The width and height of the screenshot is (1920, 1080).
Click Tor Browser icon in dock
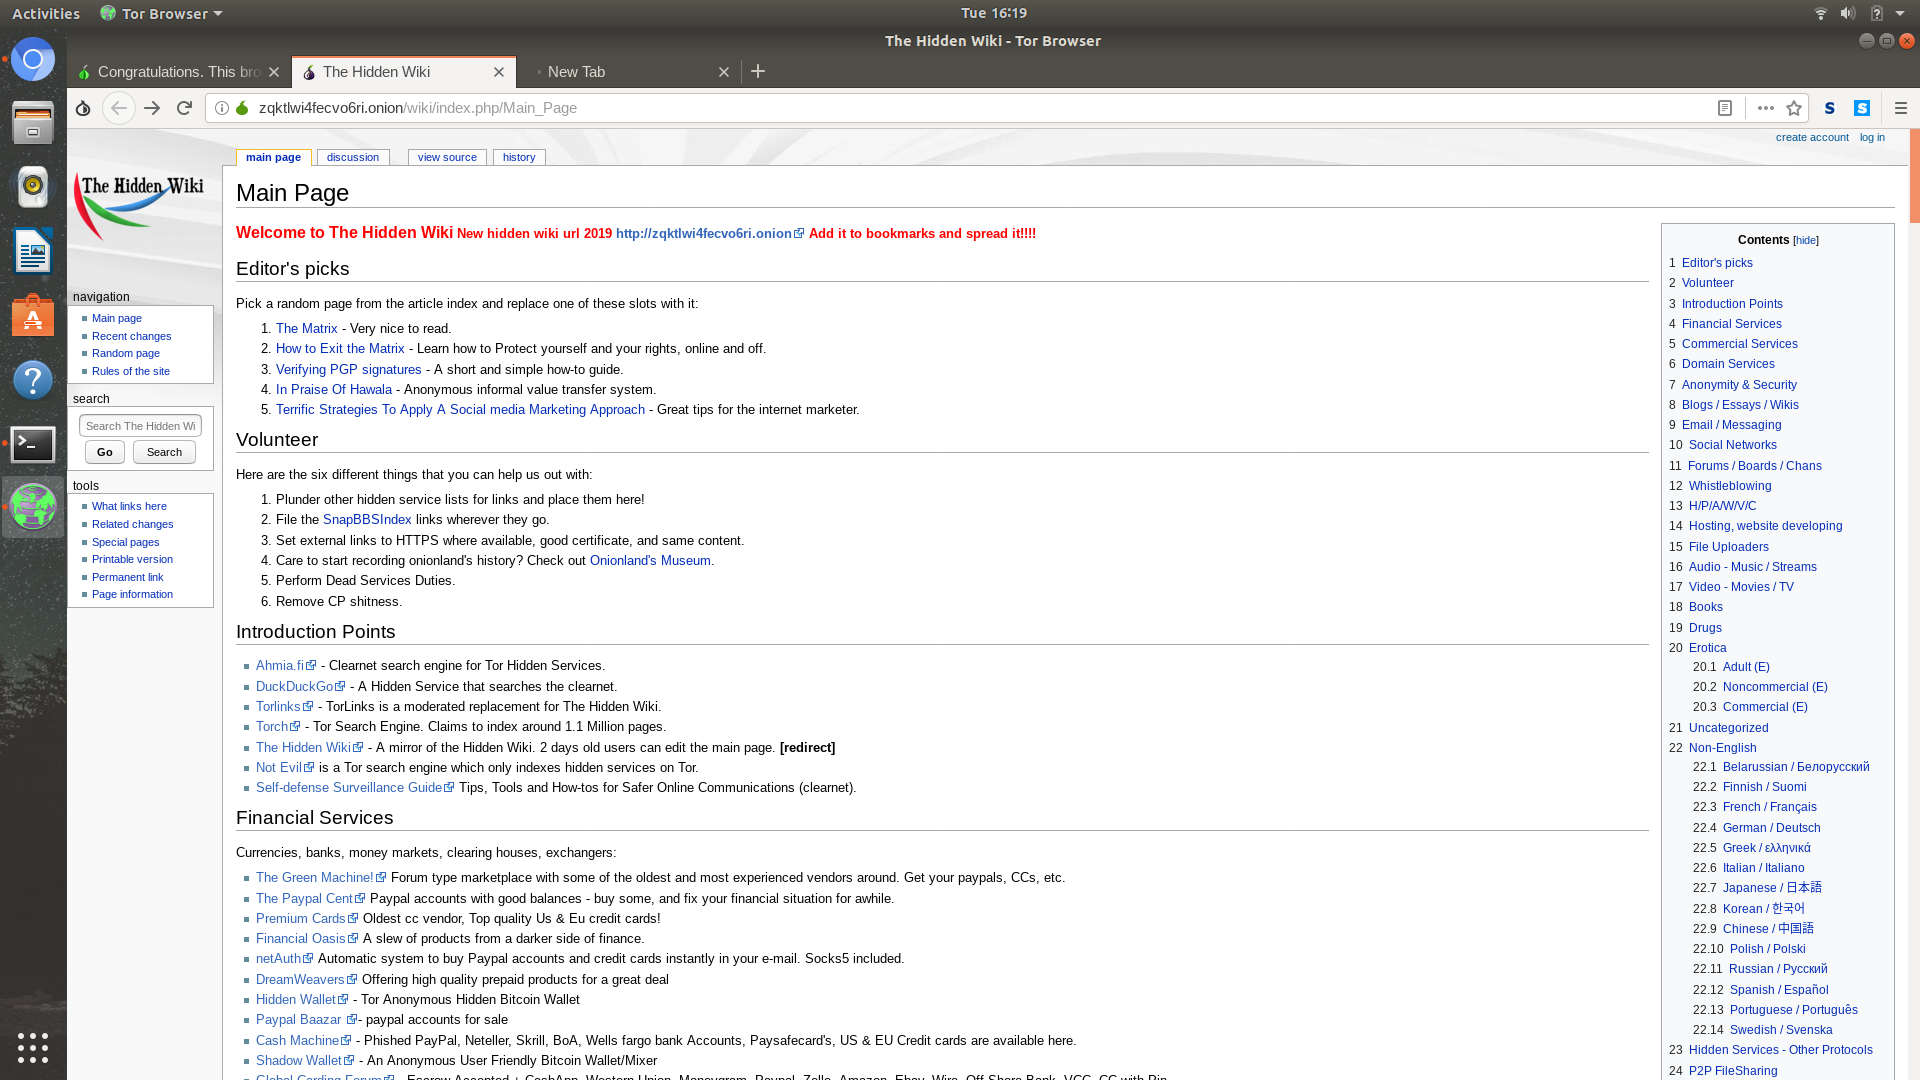(x=33, y=507)
